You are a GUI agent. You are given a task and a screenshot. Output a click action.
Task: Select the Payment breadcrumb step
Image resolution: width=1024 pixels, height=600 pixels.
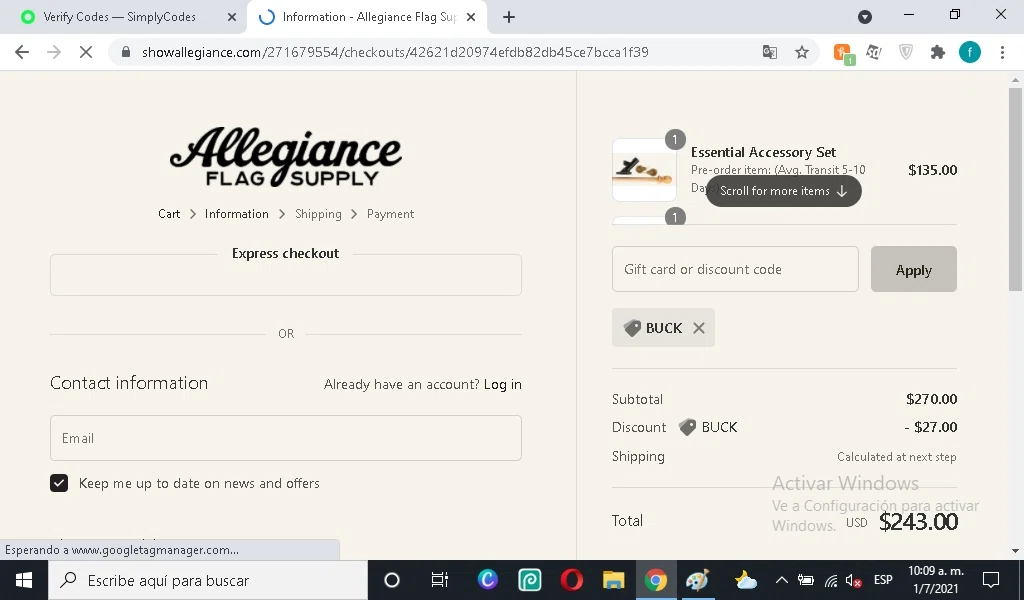pyautogui.click(x=391, y=214)
